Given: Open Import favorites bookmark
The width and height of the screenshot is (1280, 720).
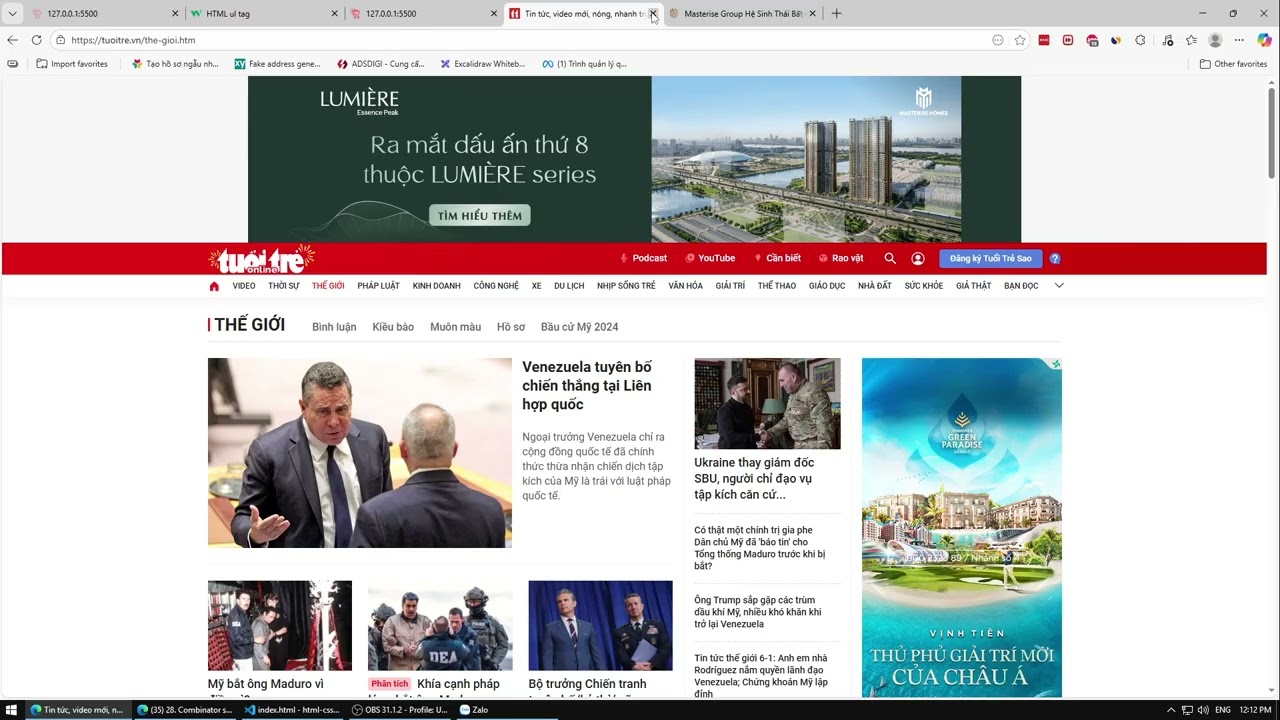Looking at the screenshot, I should click(72, 64).
